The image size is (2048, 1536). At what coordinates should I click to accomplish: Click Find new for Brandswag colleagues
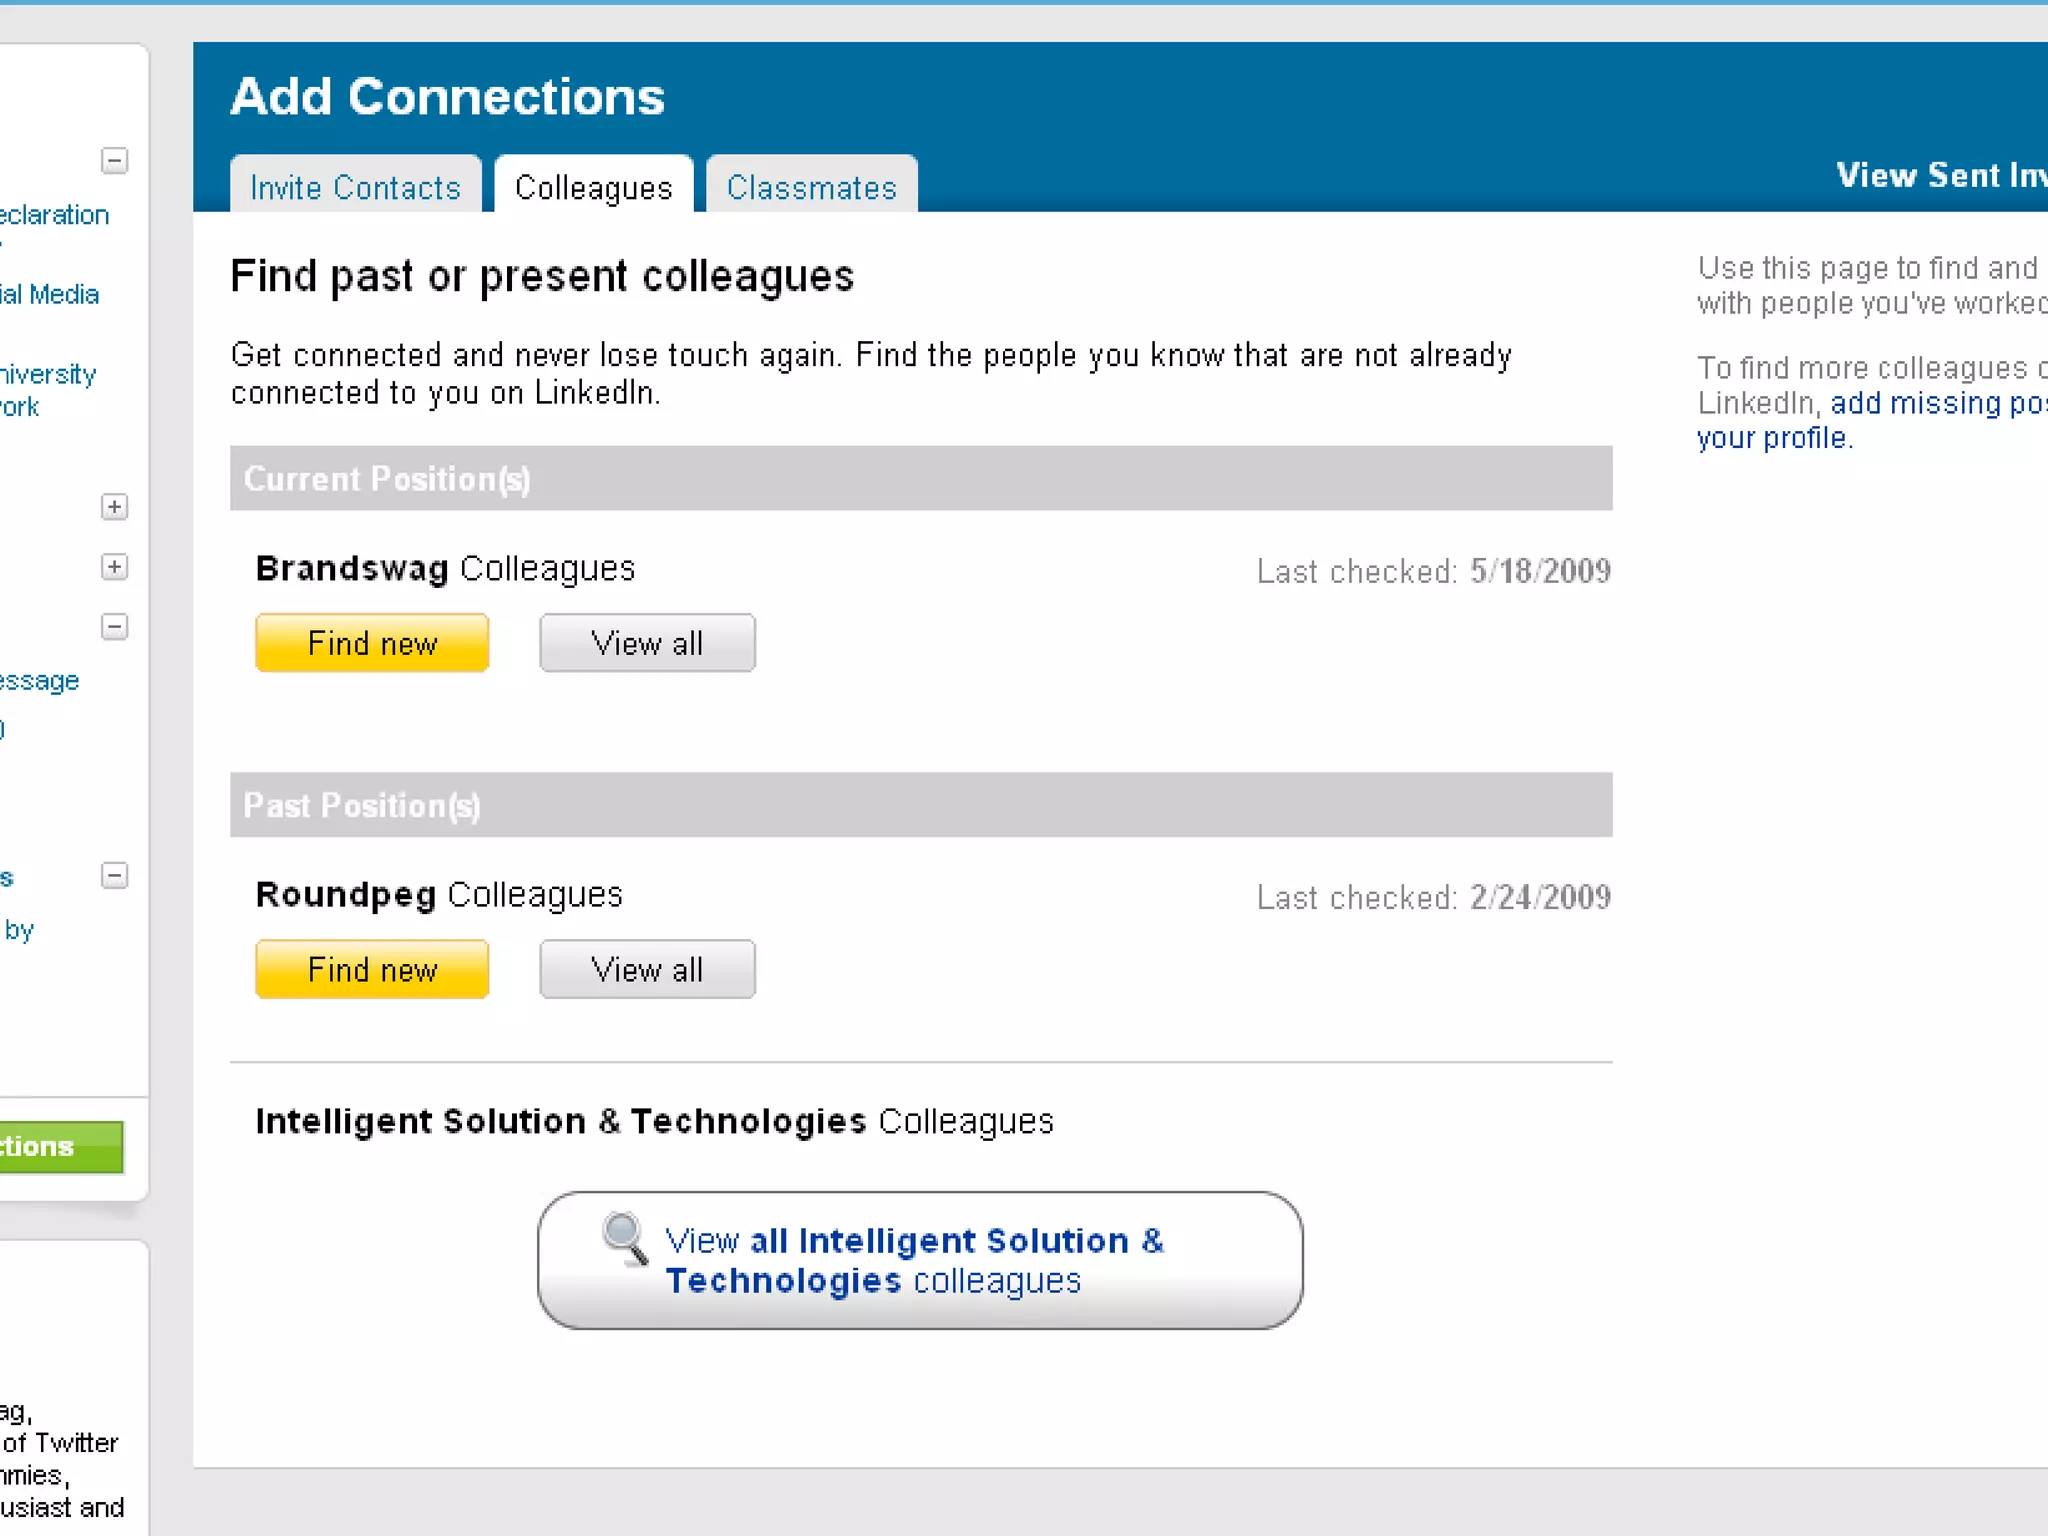(x=372, y=643)
